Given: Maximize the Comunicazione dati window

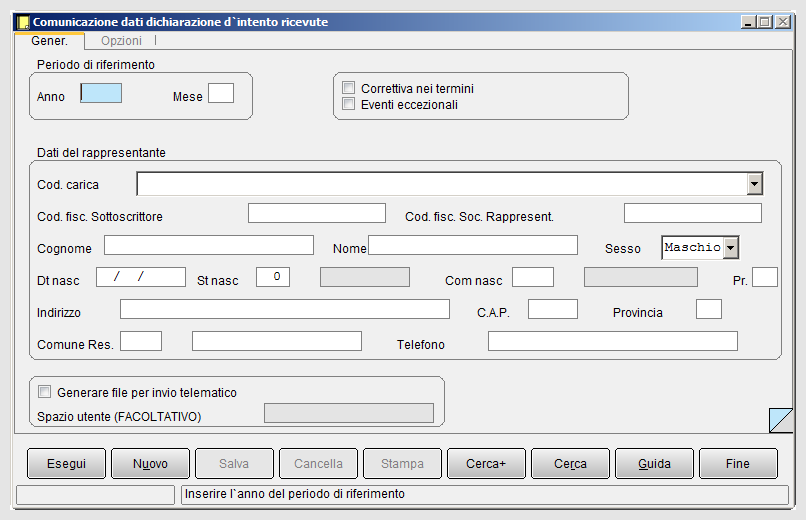Looking at the screenshot, I should pyautogui.click(x=765, y=22).
